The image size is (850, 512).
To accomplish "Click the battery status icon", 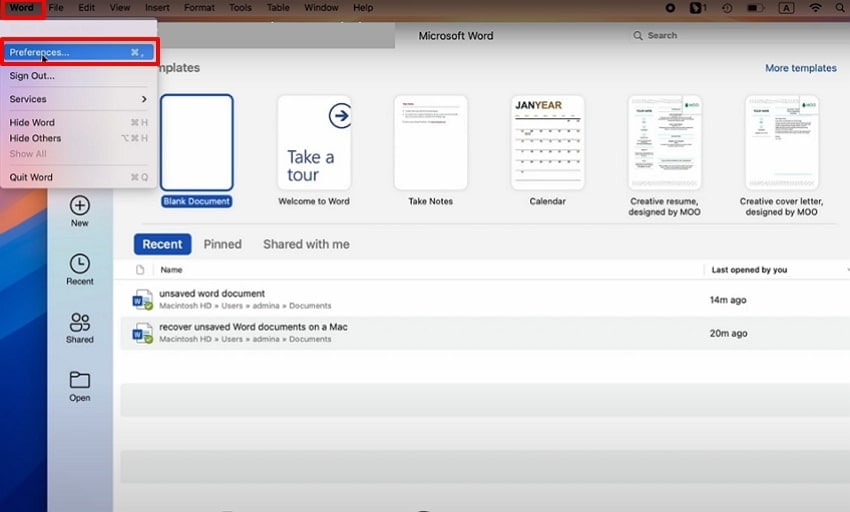I will click(x=756, y=8).
